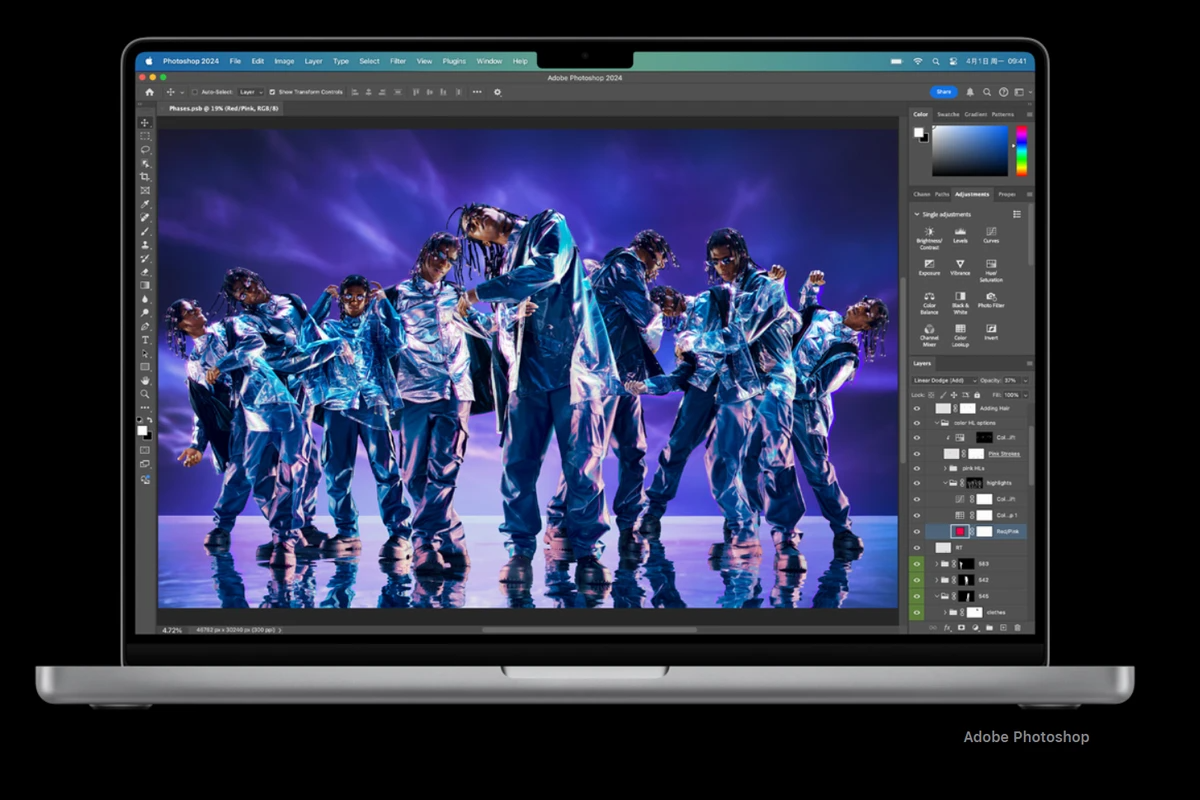Open the Layer menu

click(x=313, y=61)
